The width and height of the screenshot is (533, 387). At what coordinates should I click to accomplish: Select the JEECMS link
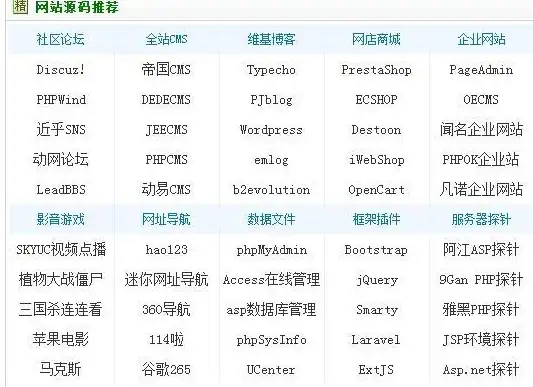(167, 130)
